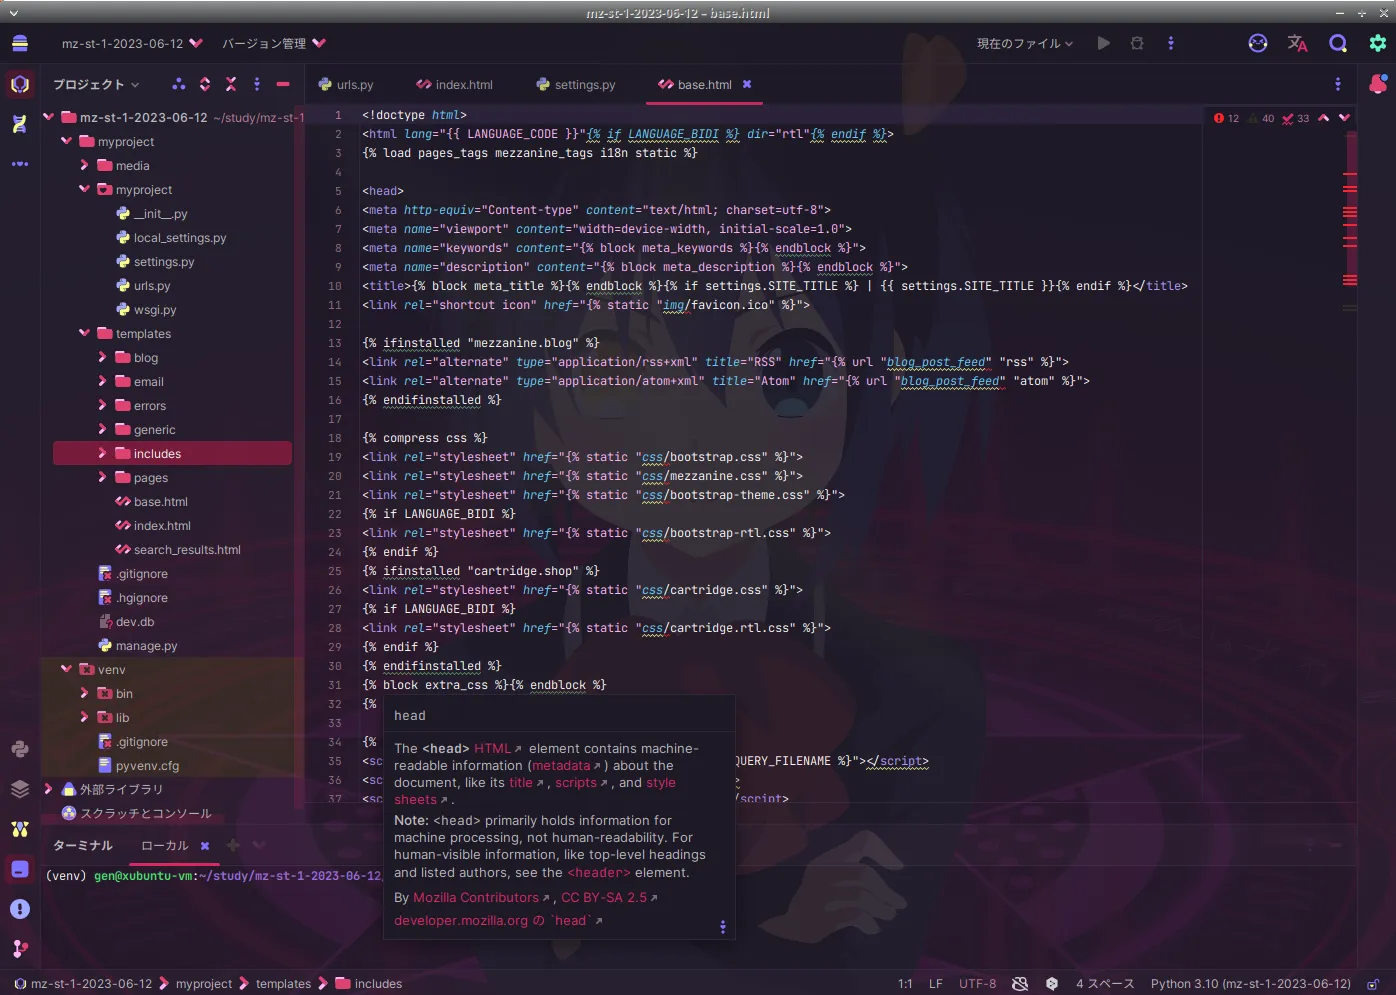
Task: Expand the includes folder
Action: [x=102, y=454]
